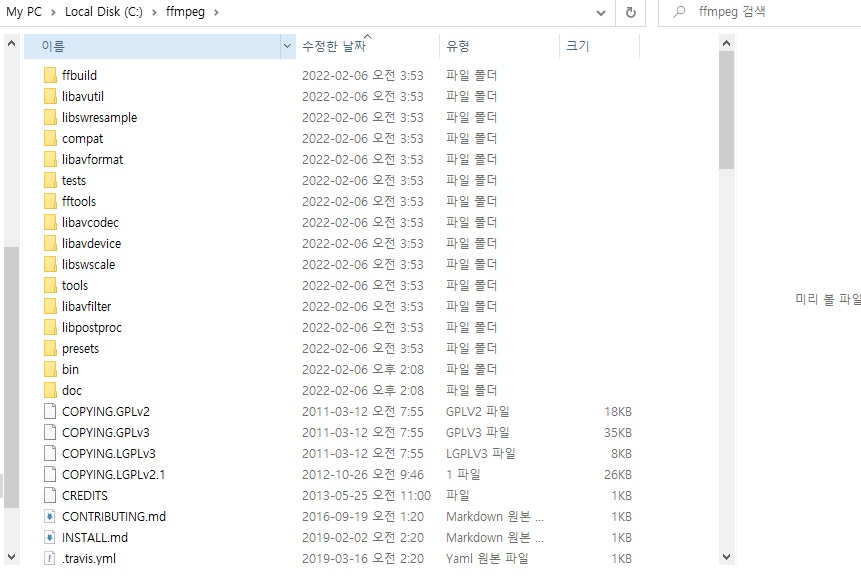Click the CREDITS file icon
Viewport: 861px width, 586px height.
tap(50, 495)
